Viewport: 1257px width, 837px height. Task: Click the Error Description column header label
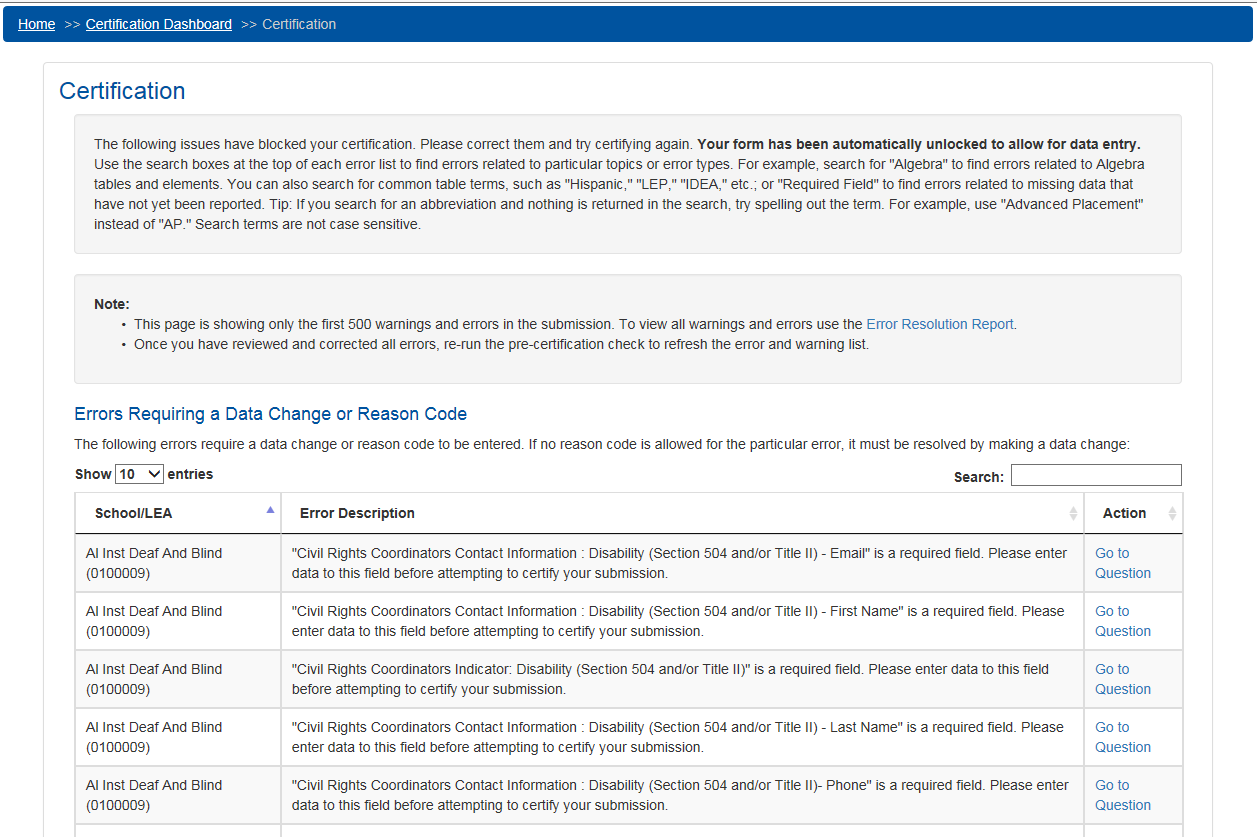point(357,513)
